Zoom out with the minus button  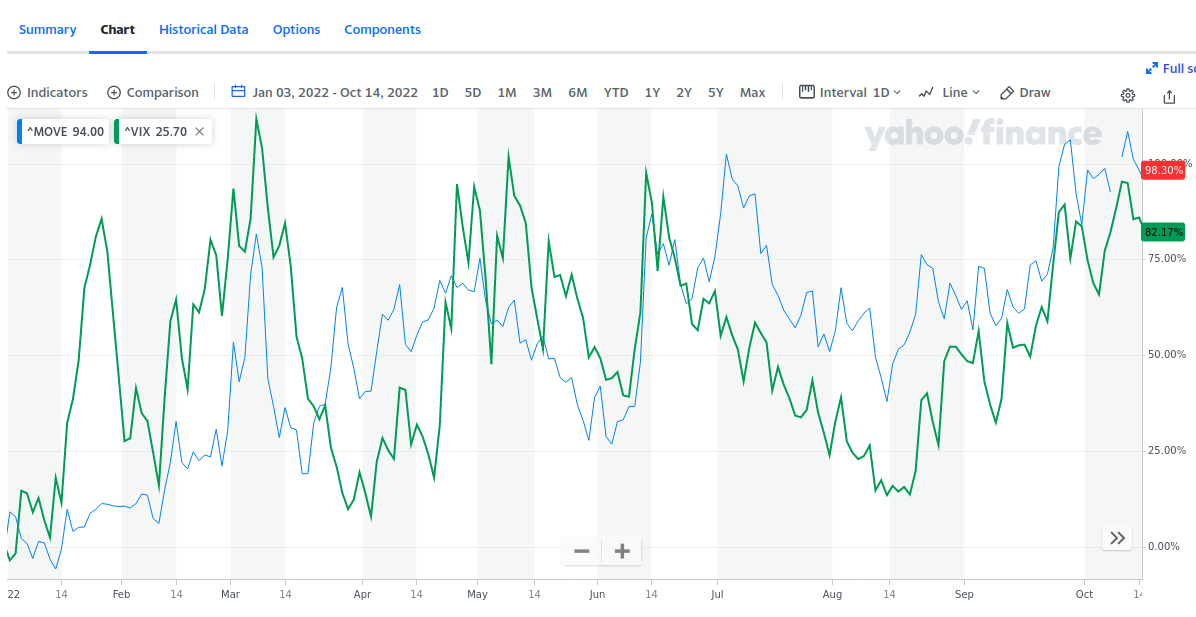[582, 551]
